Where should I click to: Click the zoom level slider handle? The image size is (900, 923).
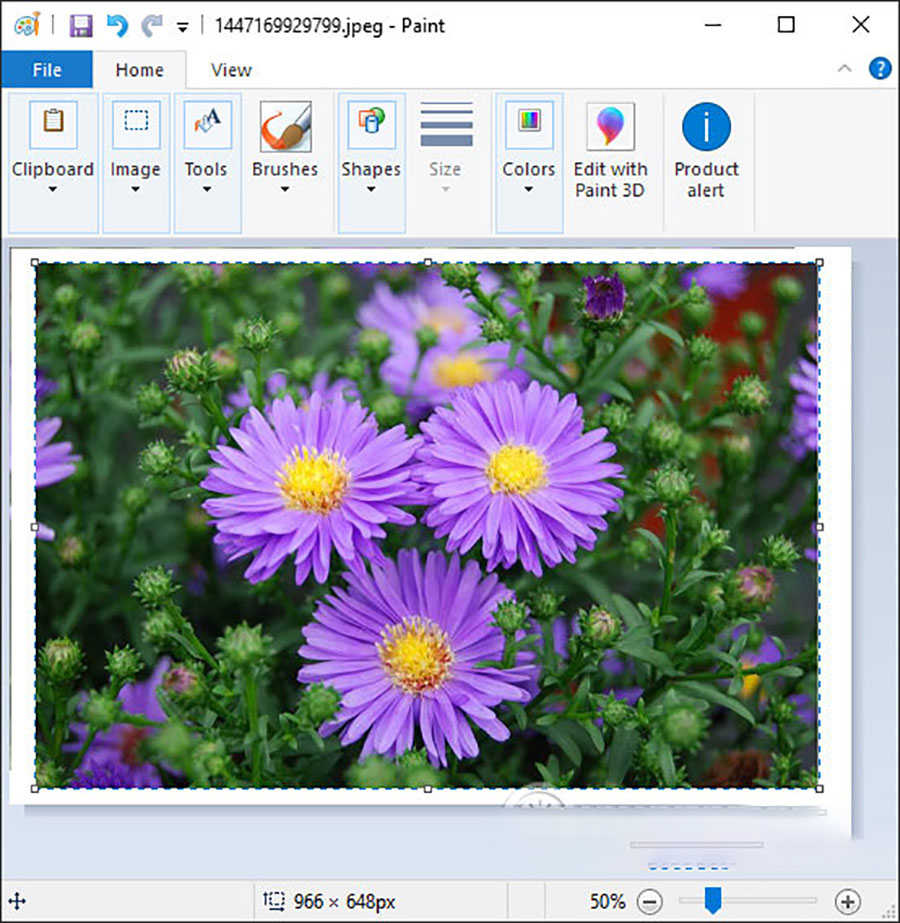(713, 901)
